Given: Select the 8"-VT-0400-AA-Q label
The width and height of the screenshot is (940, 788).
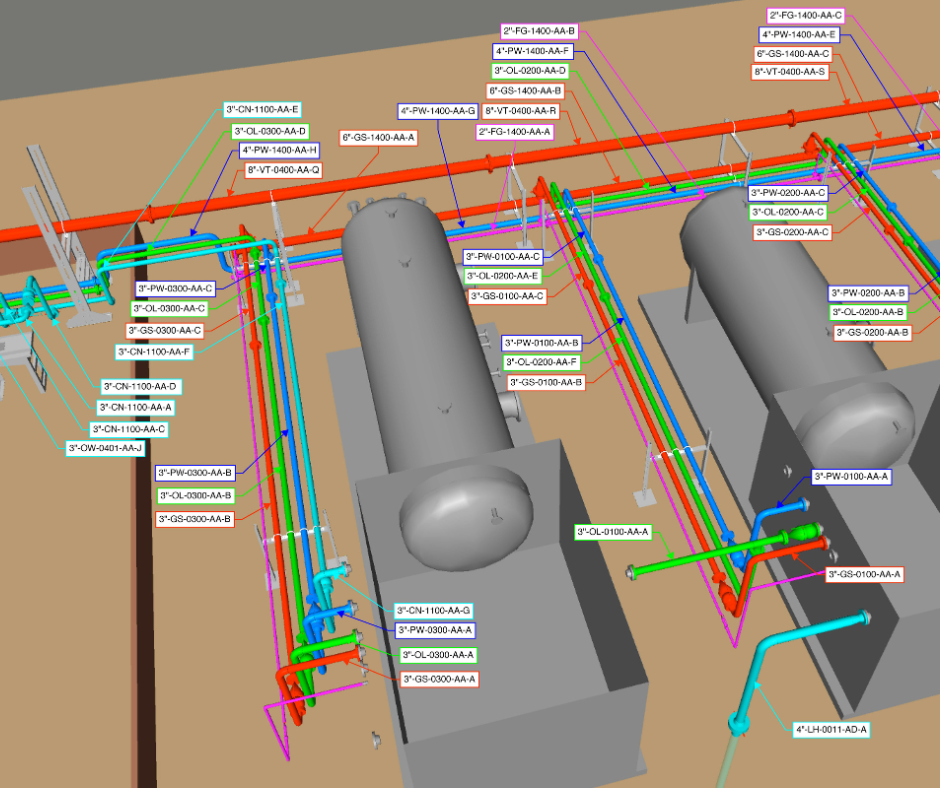Looking at the screenshot, I should pyautogui.click(x=284, y=170).
